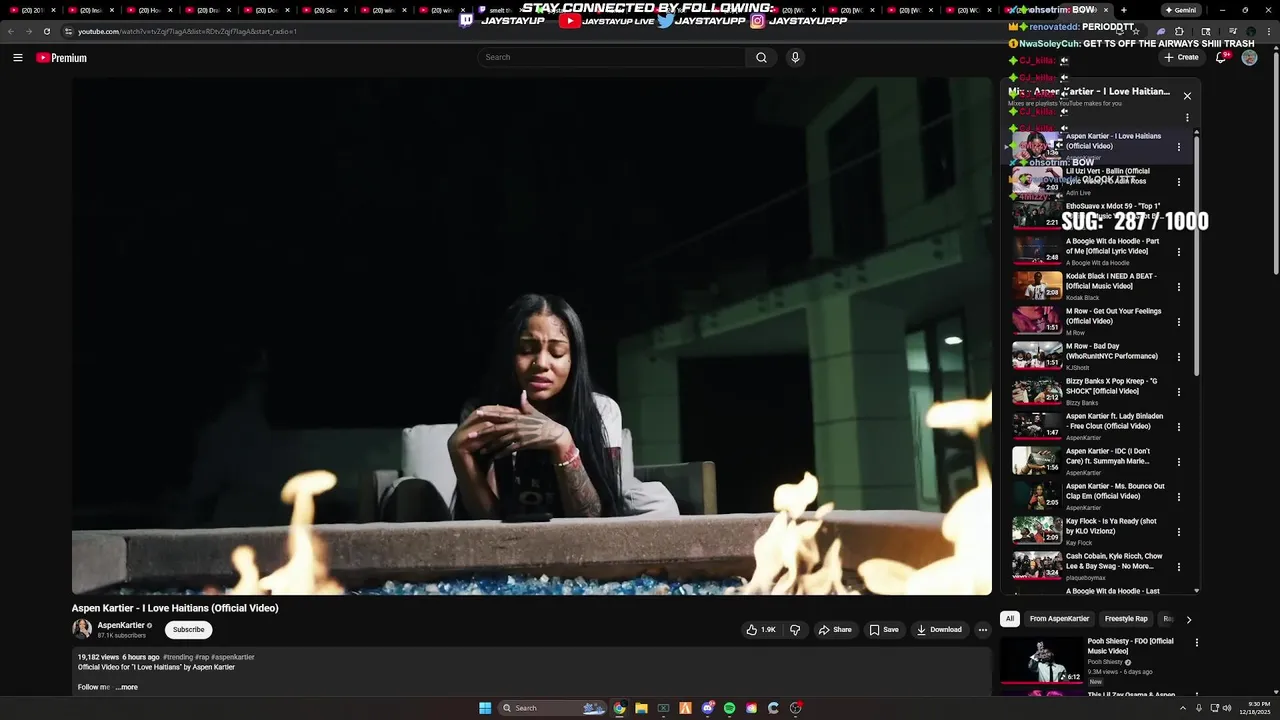
Task: Open options for Kay Flock Is Ya Ready
Action: [x=1179, y=532]
